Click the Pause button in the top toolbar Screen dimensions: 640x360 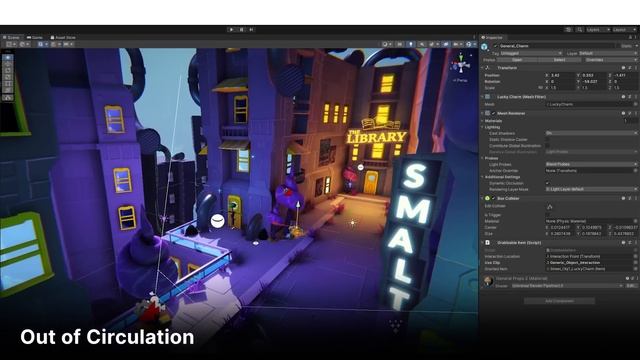pyautogui.click(x=242, y=29)
